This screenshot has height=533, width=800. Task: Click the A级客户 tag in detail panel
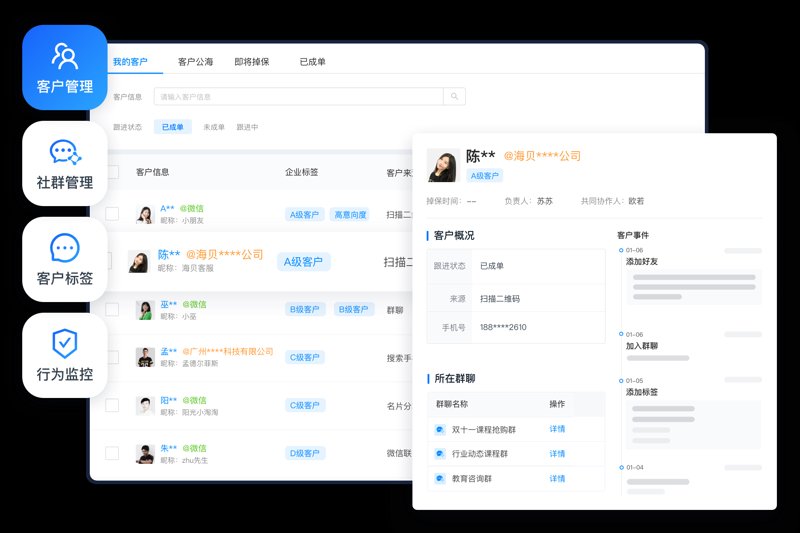click(x=484, y=175)
